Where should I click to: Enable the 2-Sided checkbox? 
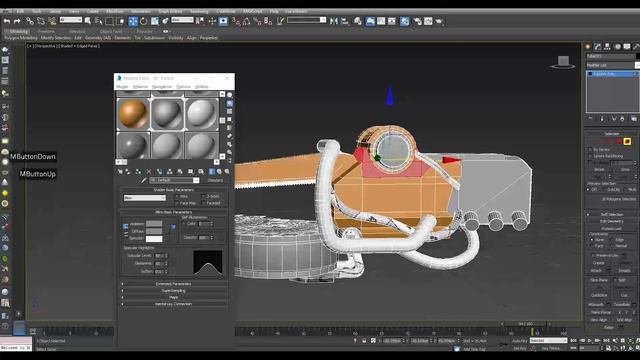203,196
